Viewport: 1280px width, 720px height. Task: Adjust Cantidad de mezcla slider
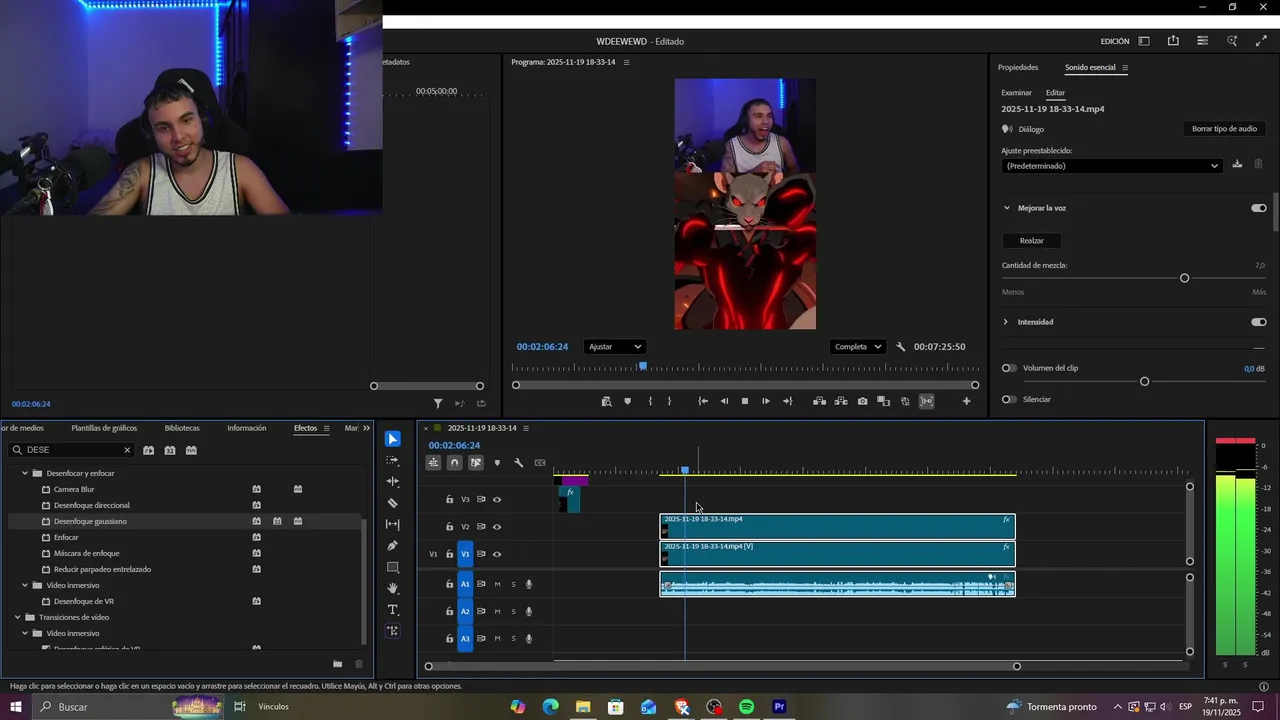[1184, 278]
